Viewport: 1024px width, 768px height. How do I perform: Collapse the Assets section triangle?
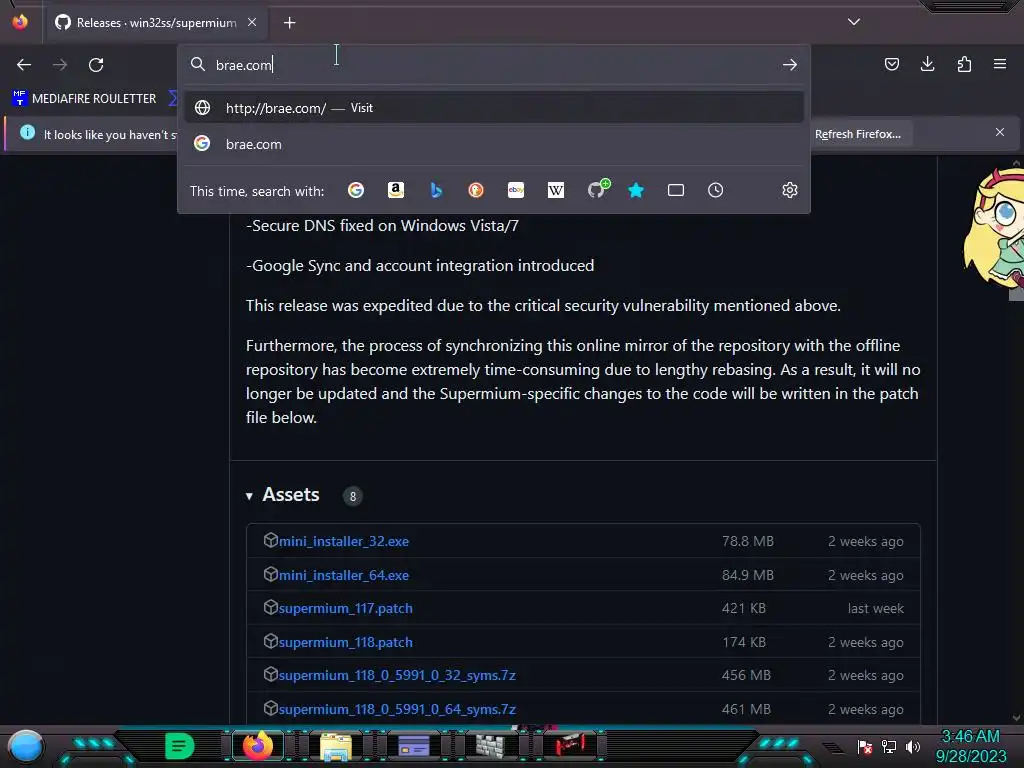(249, 496)
